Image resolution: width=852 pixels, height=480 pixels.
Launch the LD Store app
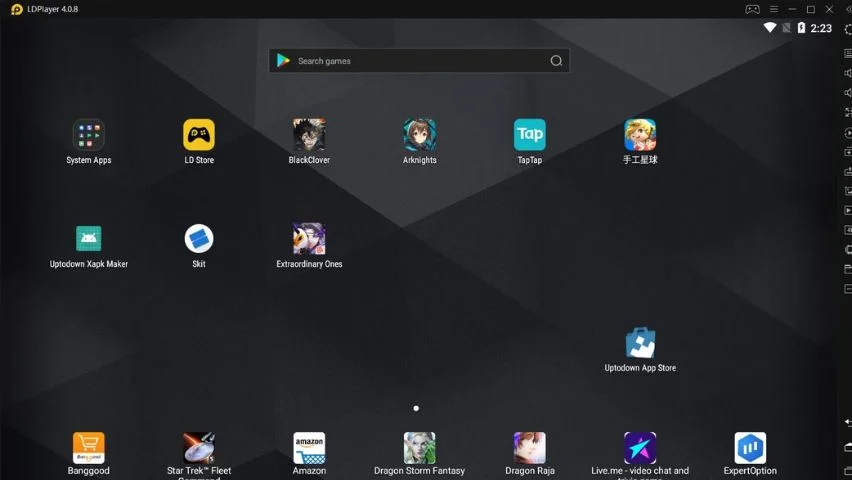coord(199,135)
